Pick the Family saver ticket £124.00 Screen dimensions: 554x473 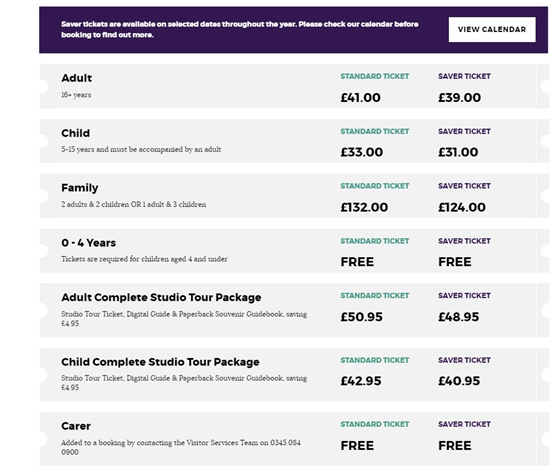(x=462, y=207)
